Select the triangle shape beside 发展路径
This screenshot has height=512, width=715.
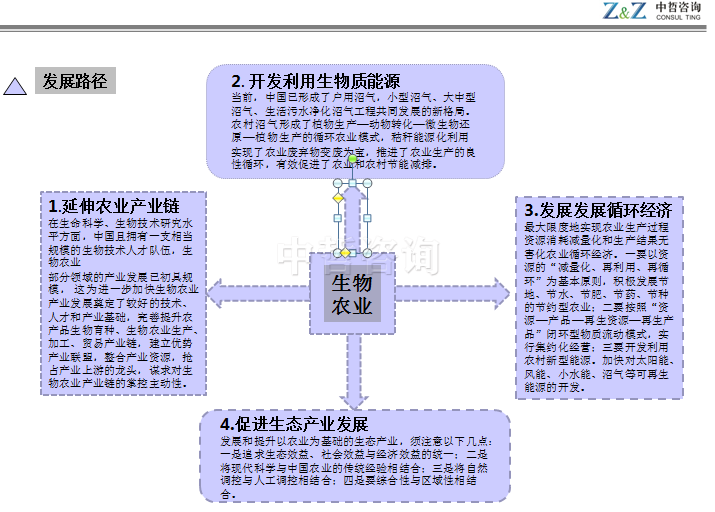tap(15, 86)
